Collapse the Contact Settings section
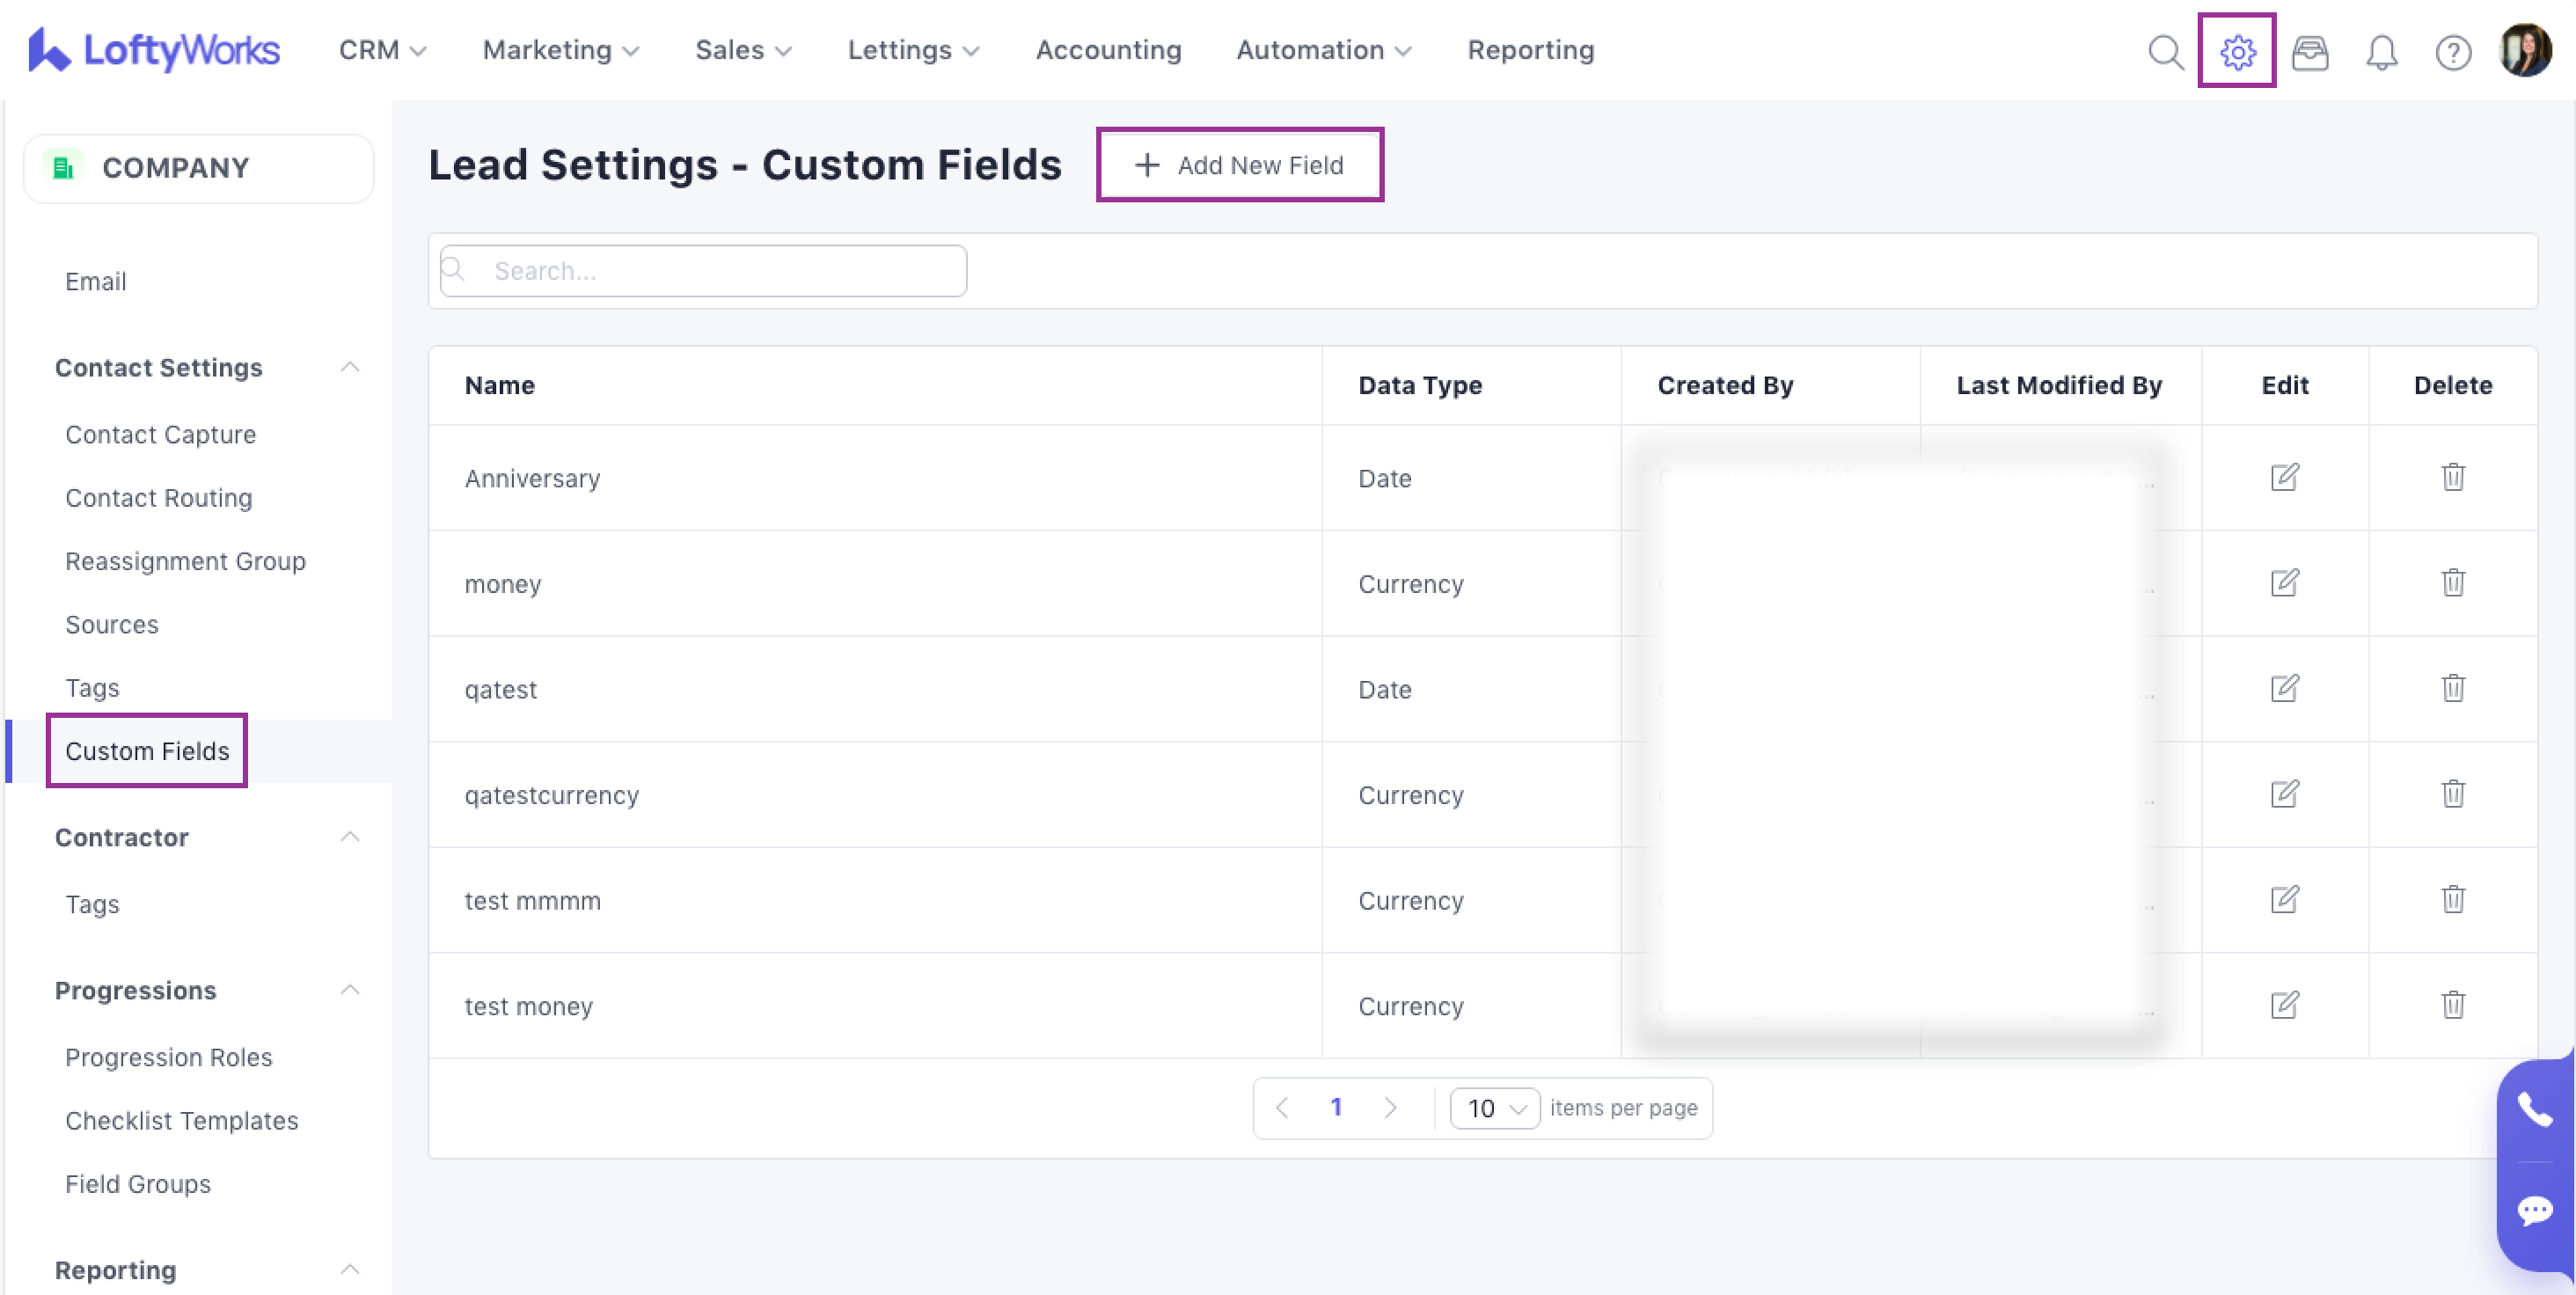This screenshot has width=2576, height=1295. point(349,367)
